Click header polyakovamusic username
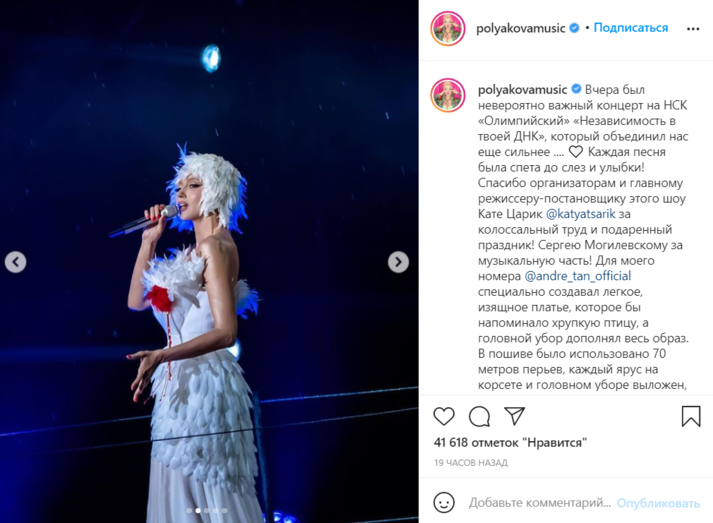Image resolution: width=713 pixels, height=523 pixels. click(521, 28)
